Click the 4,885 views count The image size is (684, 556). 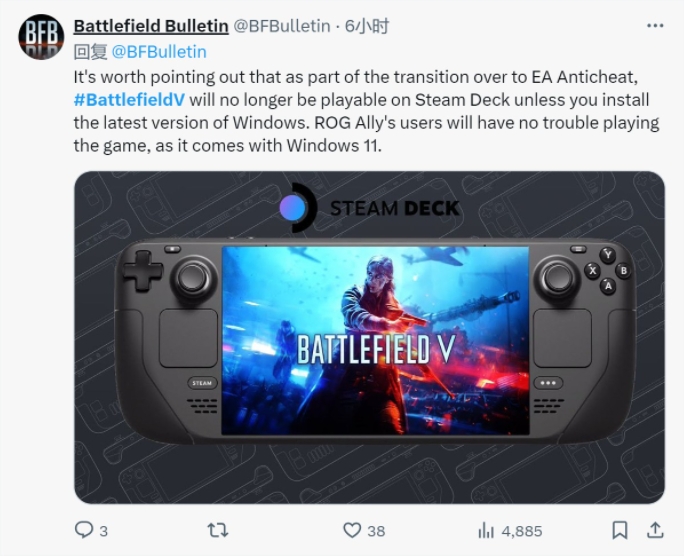click(x=522, y=531)
